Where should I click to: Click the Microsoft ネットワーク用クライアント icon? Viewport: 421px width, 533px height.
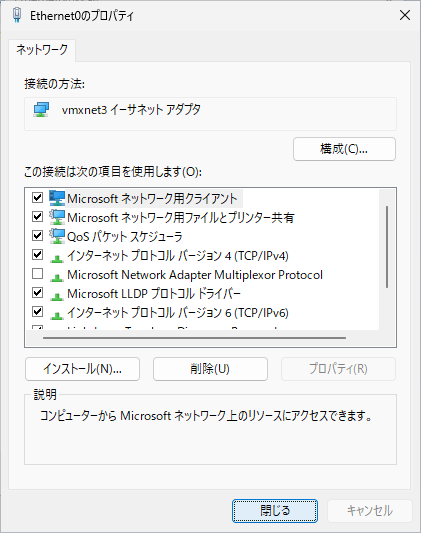click(57, 198)
